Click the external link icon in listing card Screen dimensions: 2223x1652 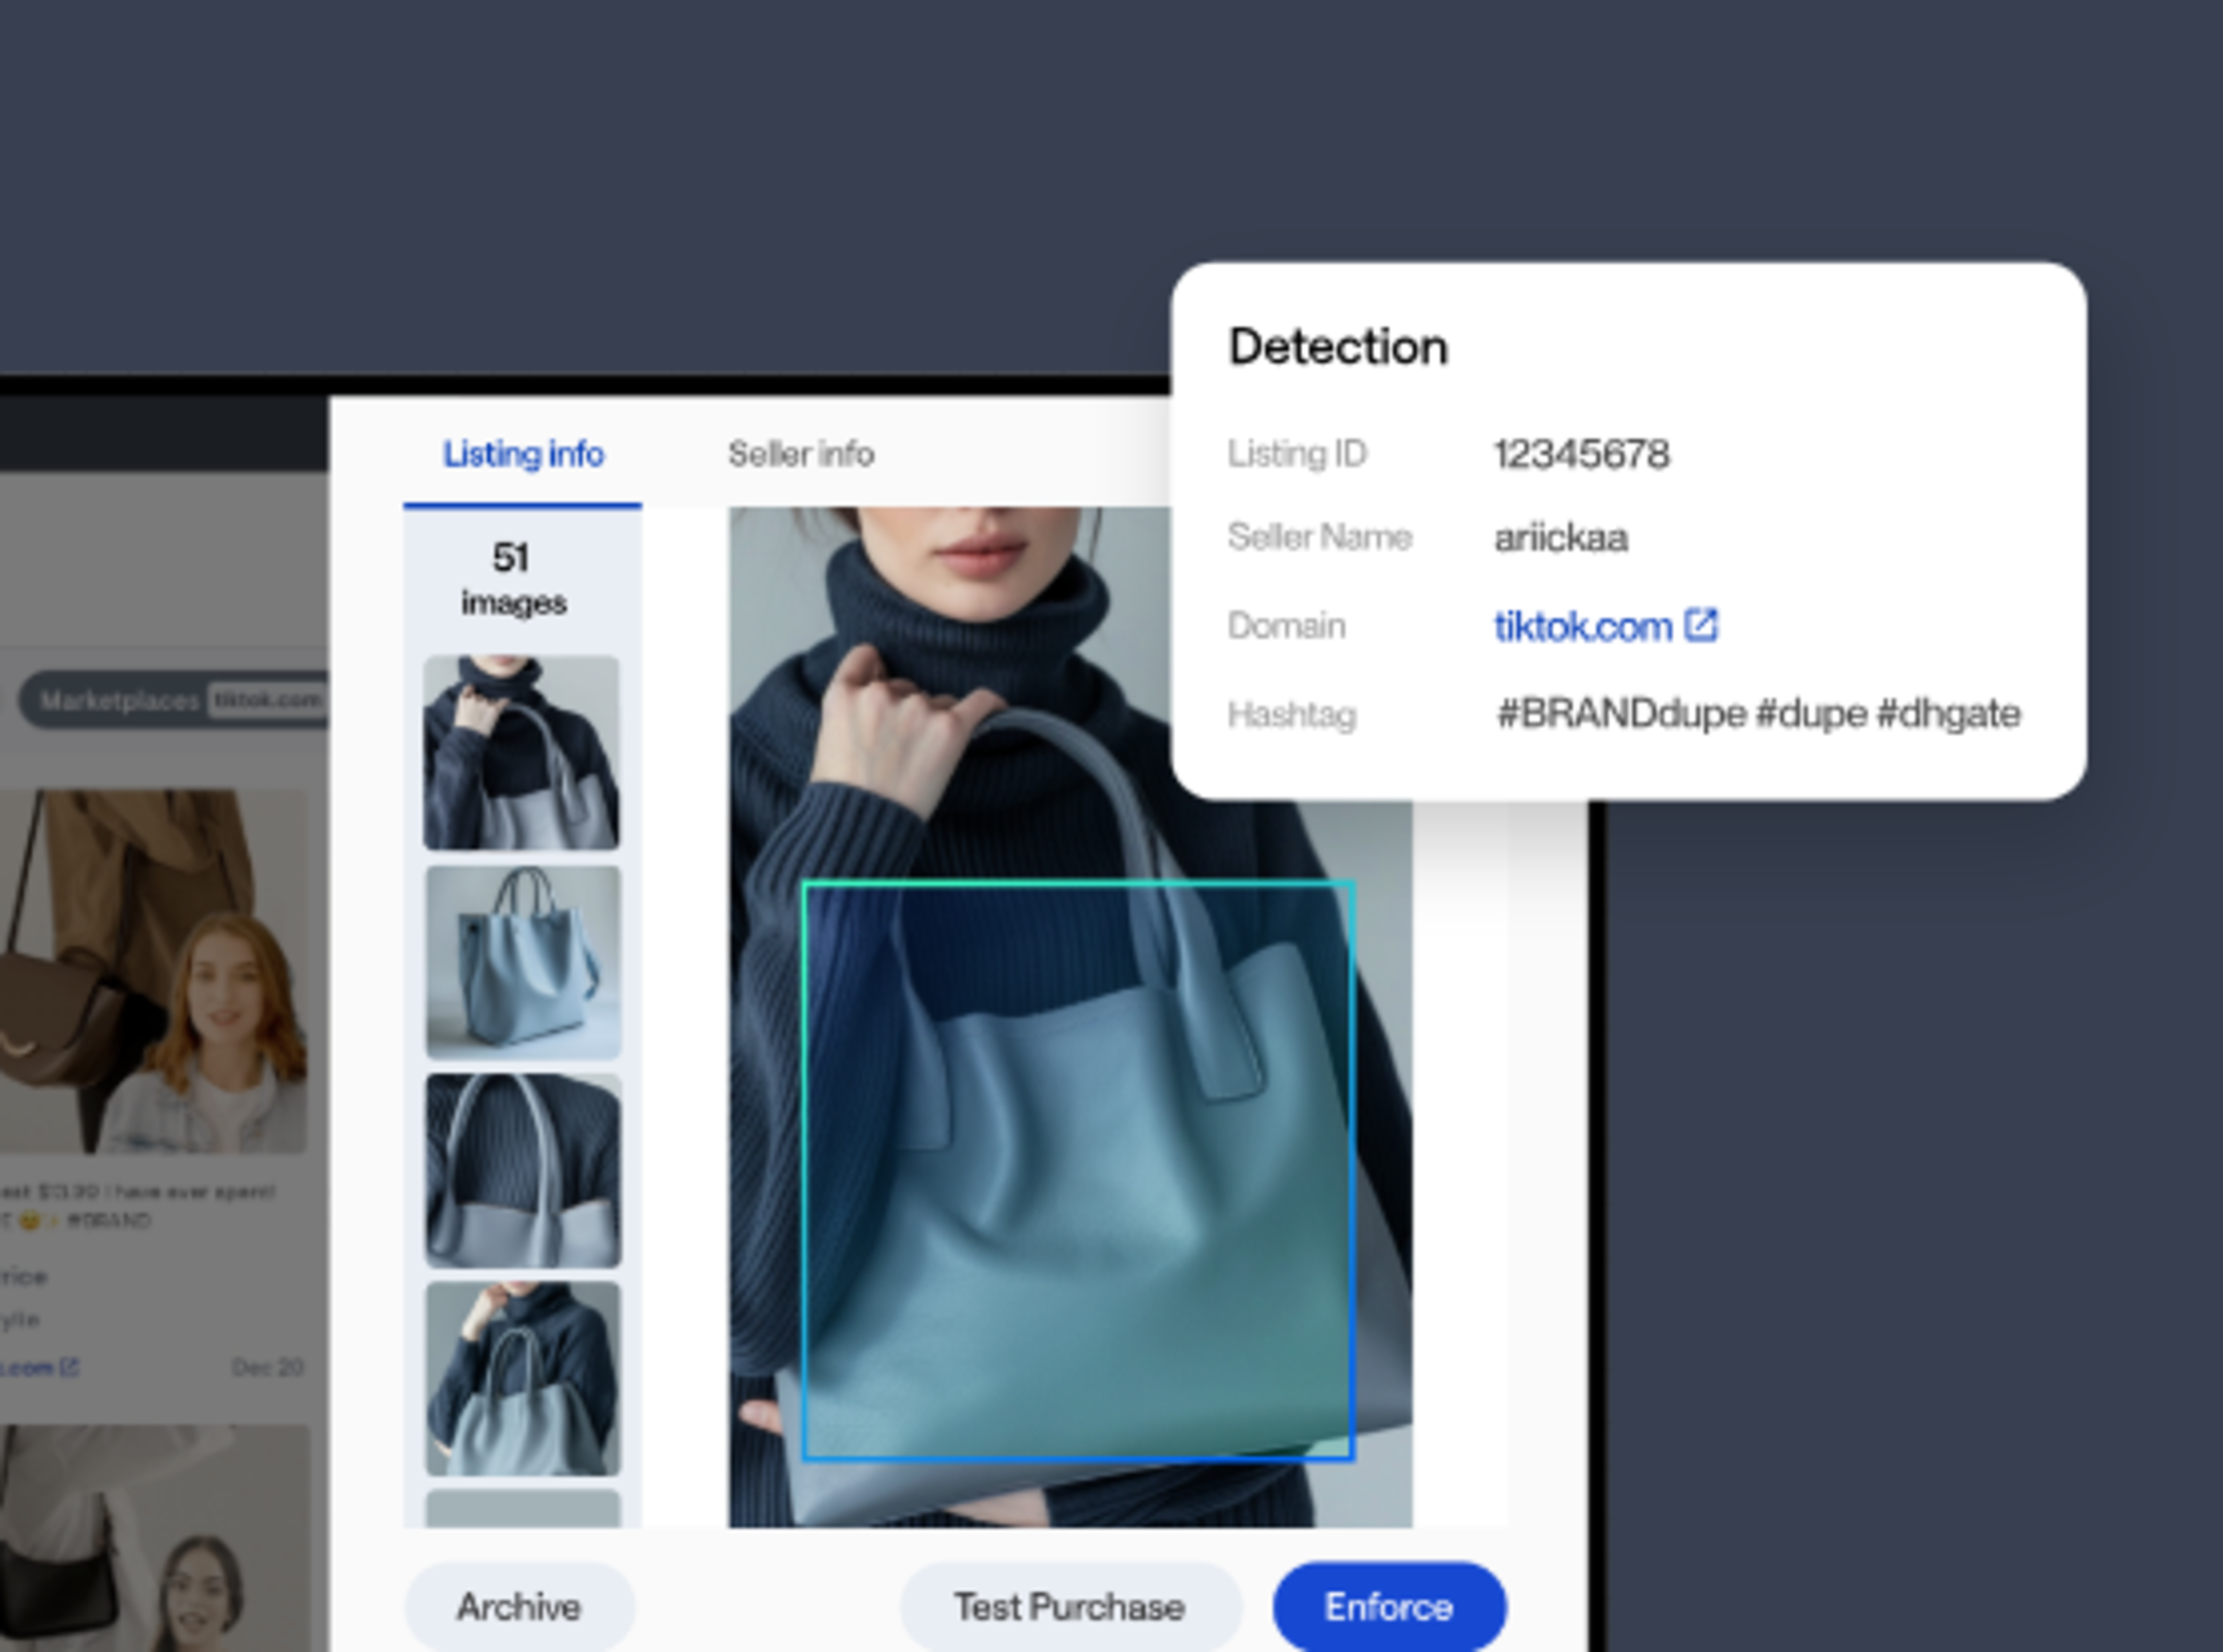pos(69,1366)
